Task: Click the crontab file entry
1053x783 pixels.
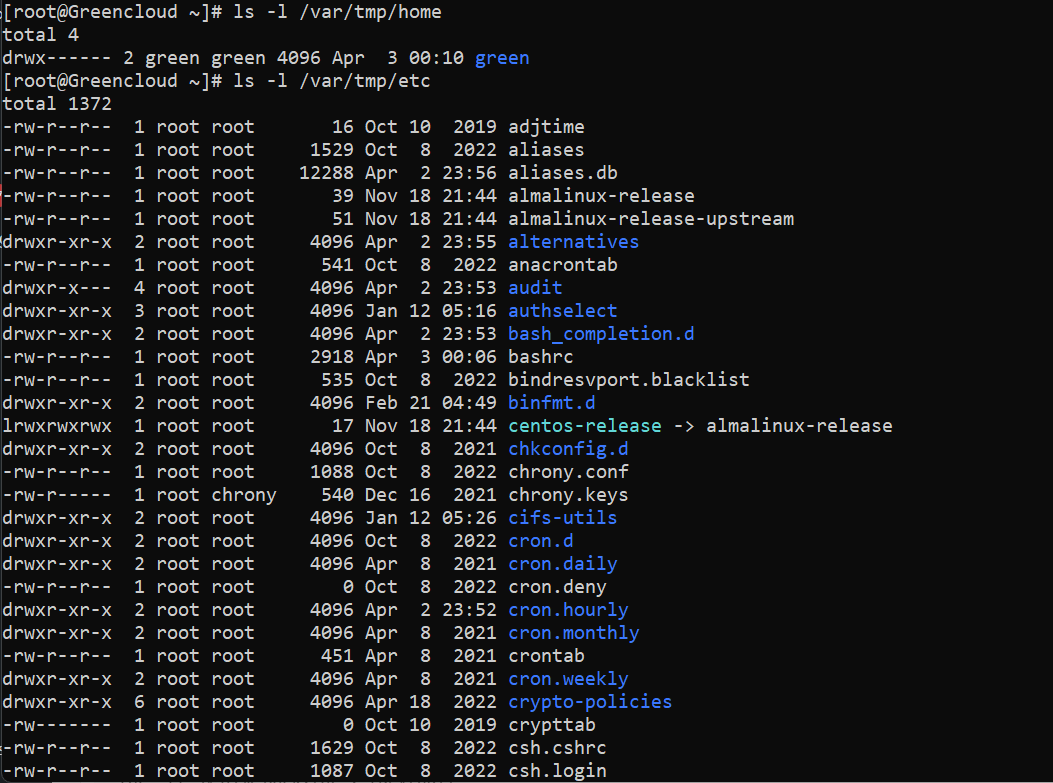Action: [546, 655]
